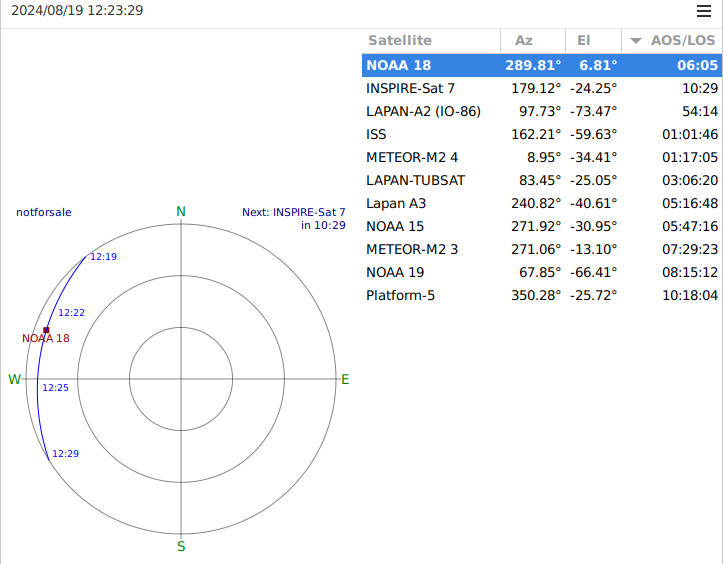The image size is (723, 564).
Task: Select the METEOR-M2 4 row
Action: tap(542, 157)
